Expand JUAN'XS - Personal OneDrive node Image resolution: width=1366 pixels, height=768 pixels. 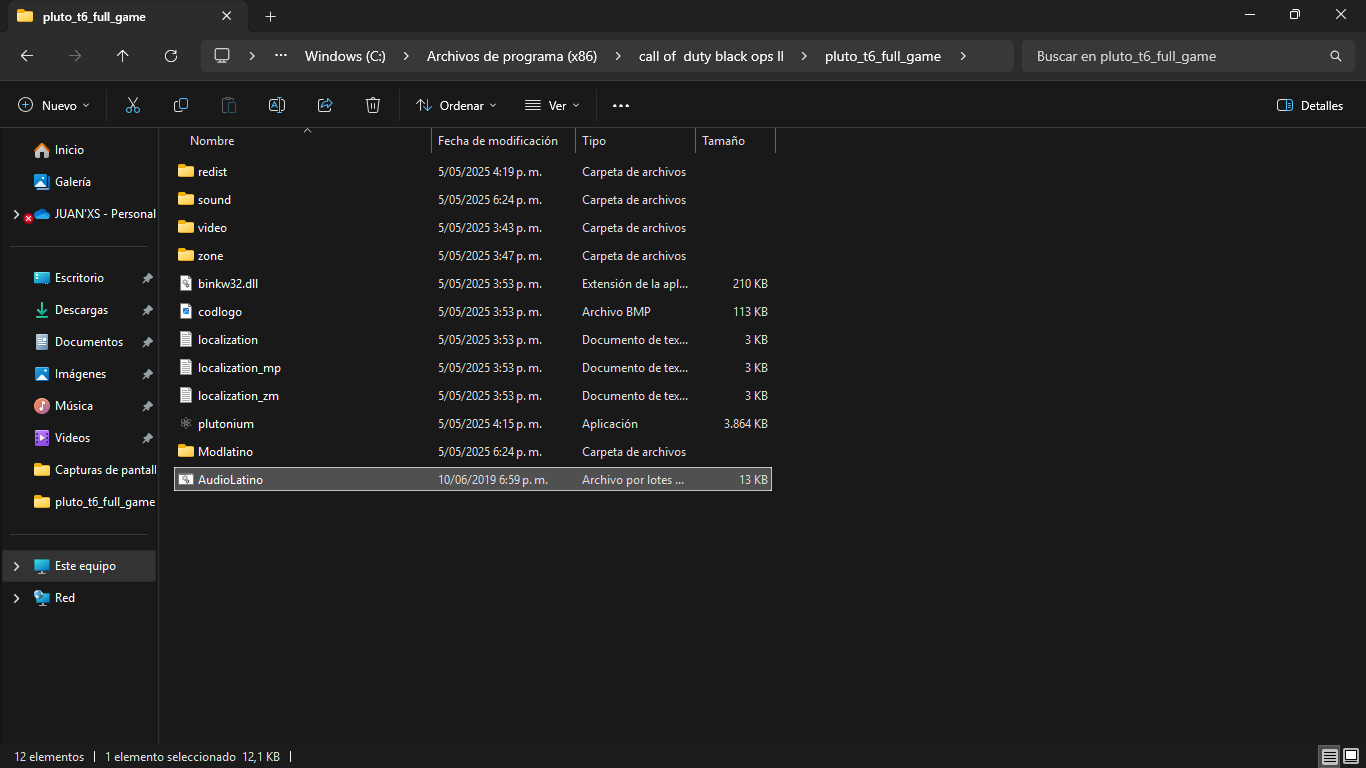pos(15,214)
